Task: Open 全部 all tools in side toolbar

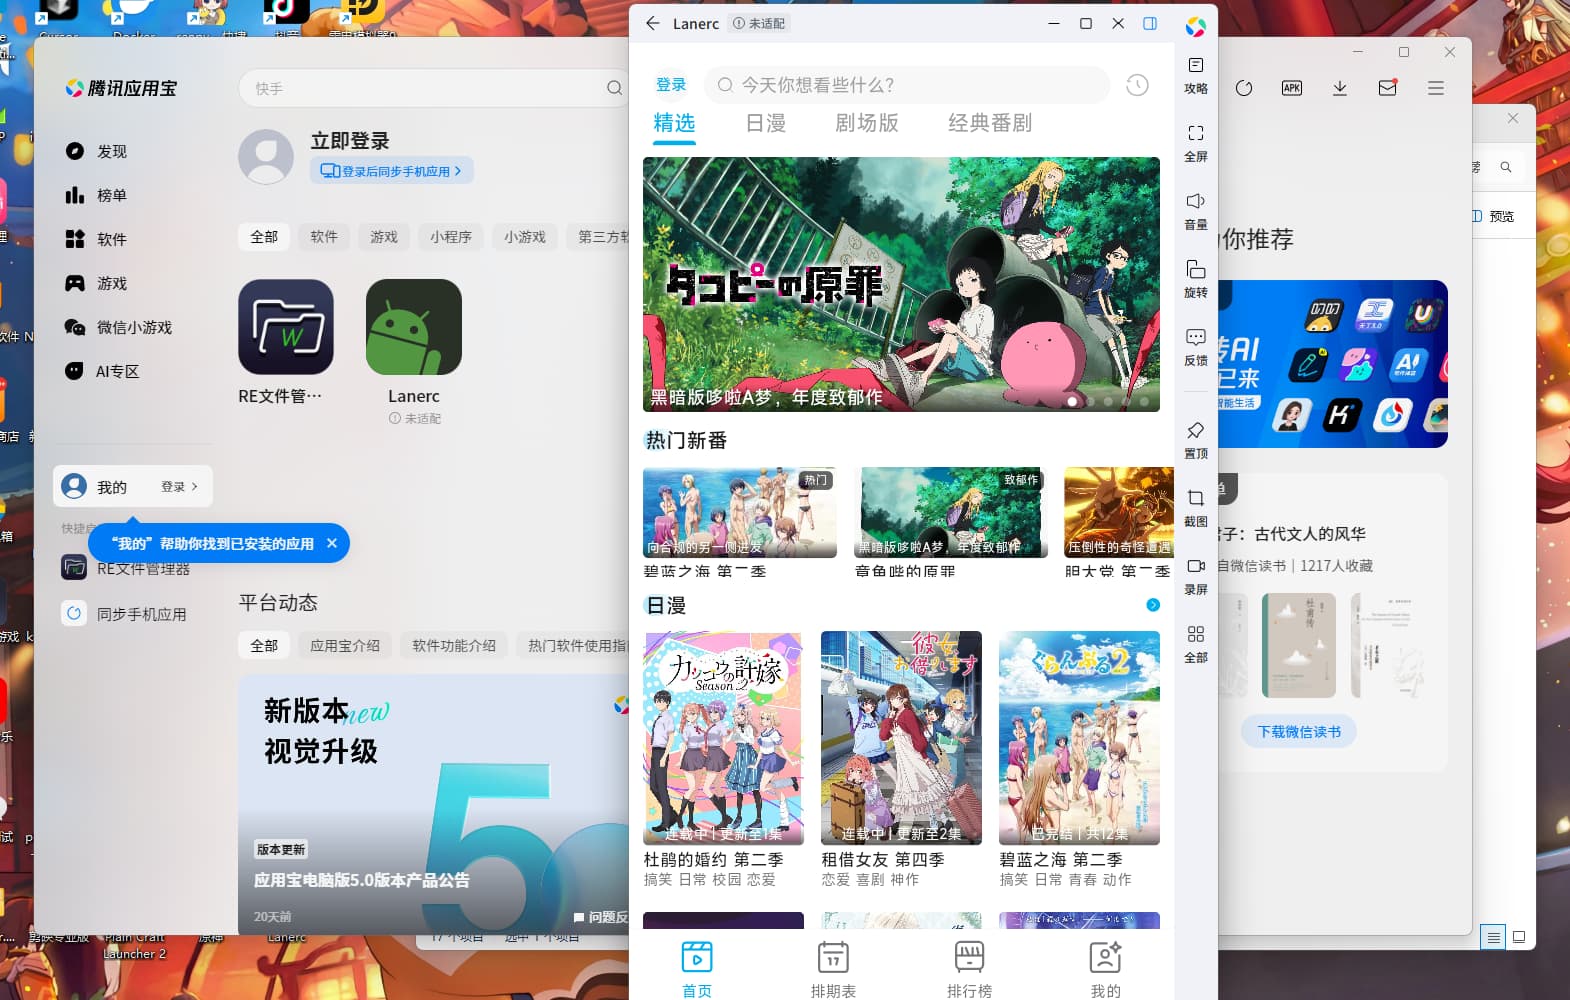Action: click(1195, 644)
